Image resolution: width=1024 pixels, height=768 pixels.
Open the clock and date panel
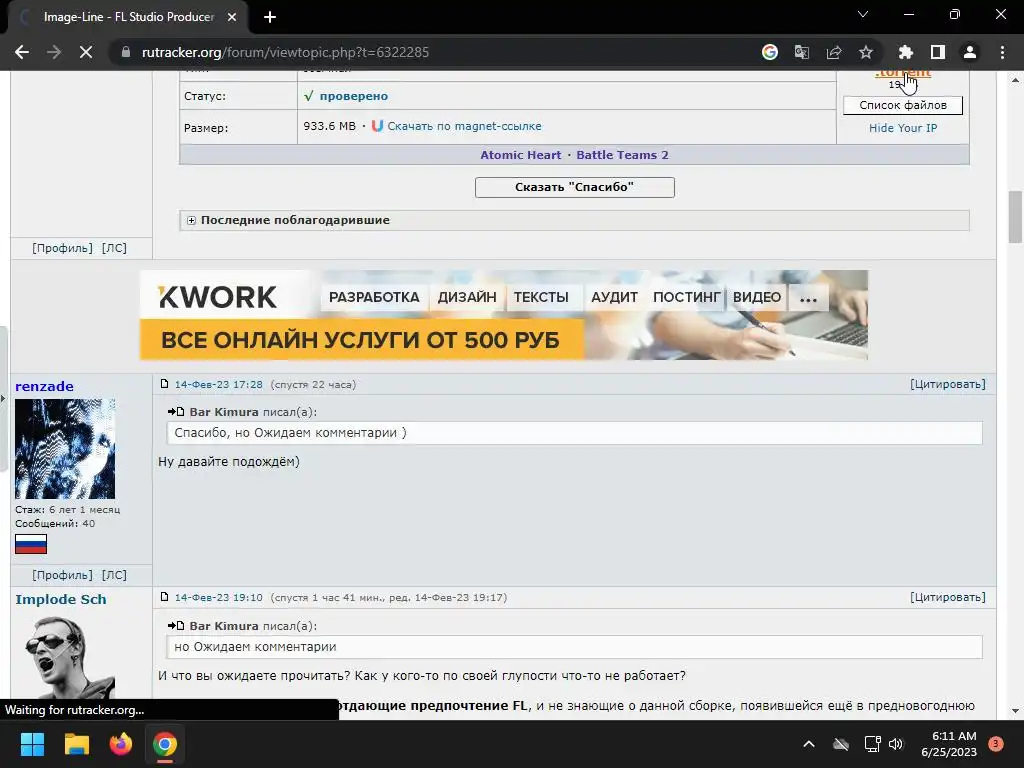click(949, 744)
